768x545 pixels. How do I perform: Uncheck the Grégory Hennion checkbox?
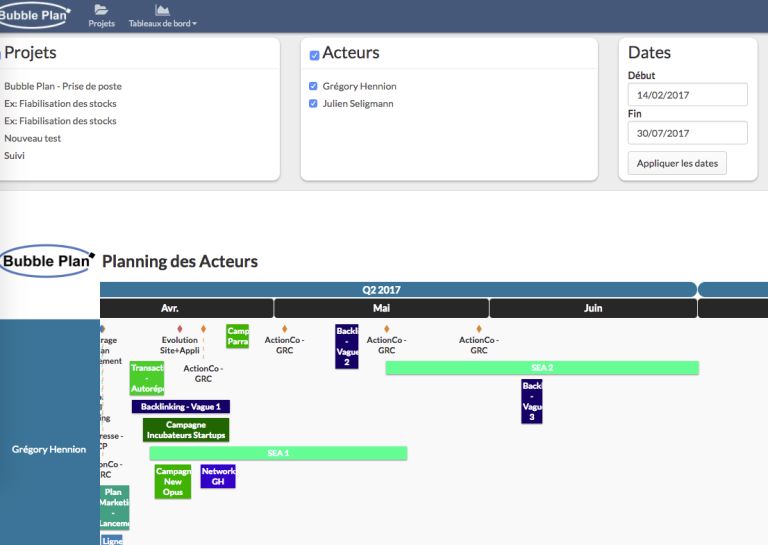(x=313, y=86)
